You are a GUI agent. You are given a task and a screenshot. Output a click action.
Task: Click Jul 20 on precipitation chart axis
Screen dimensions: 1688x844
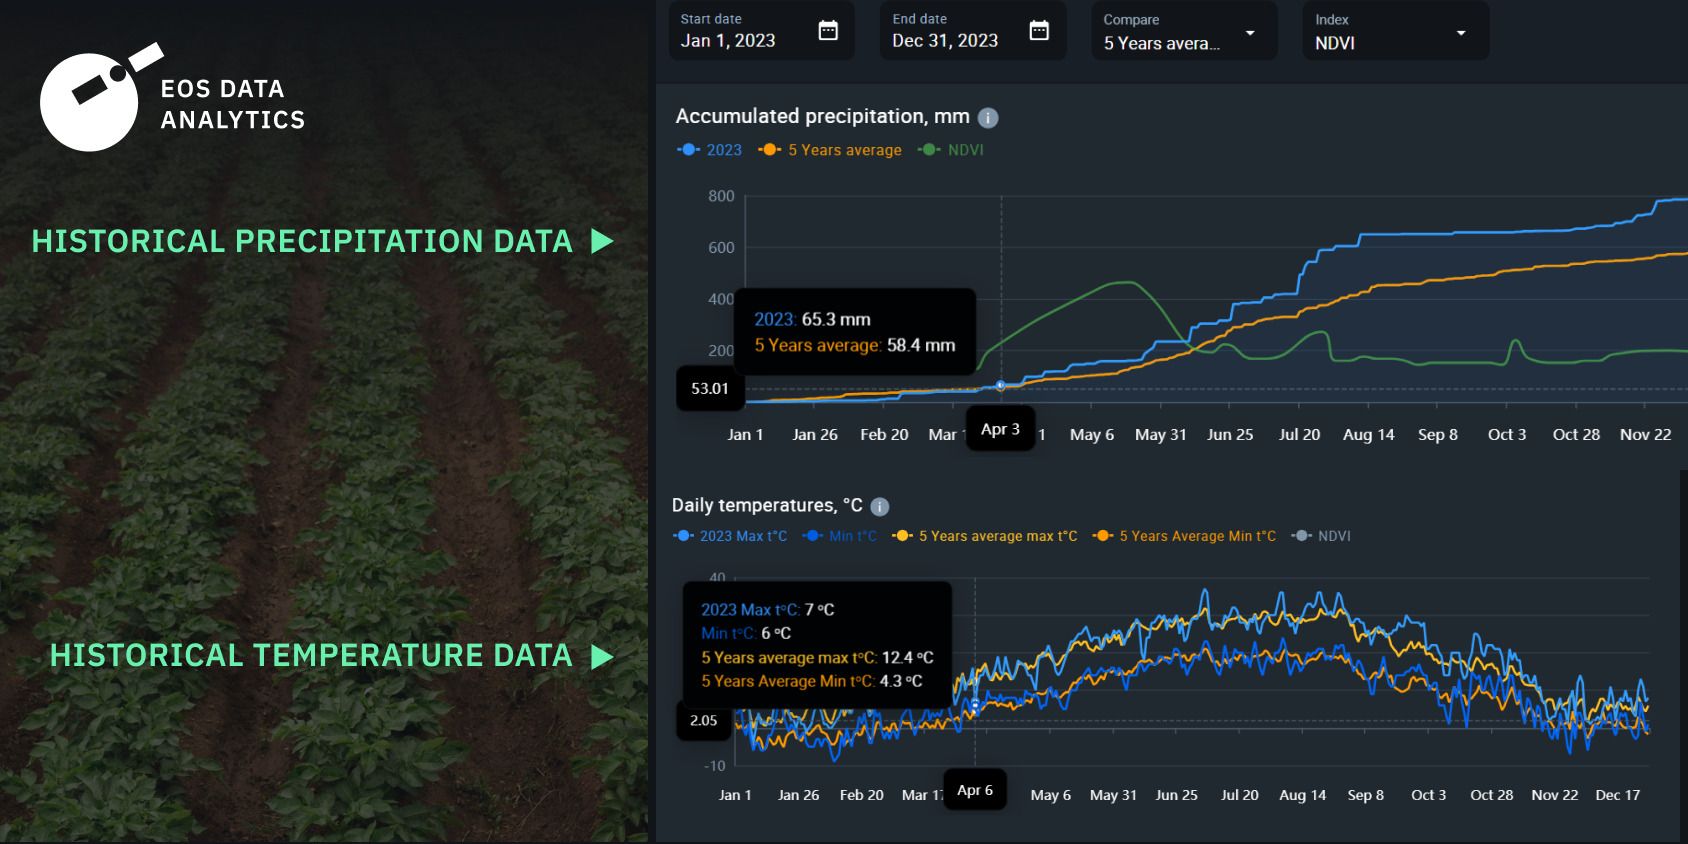point(1299,435)
